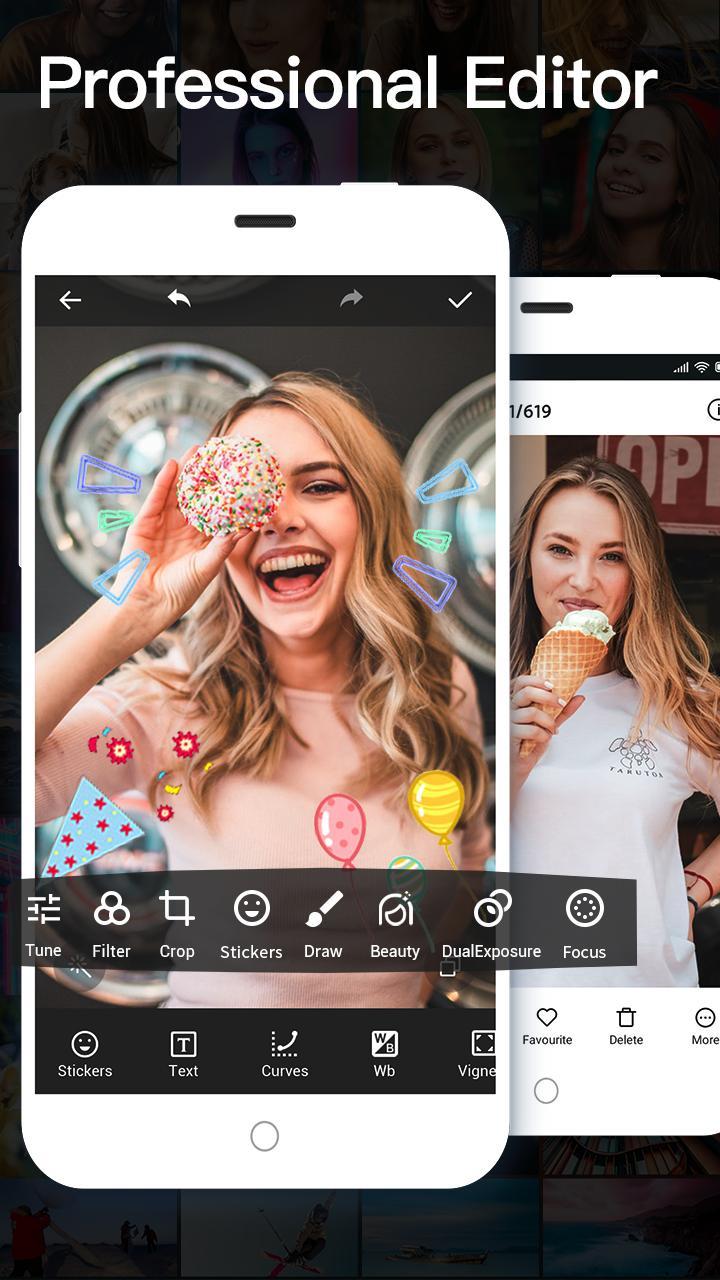Redo the last edit
This screenshot has height=1280, width=720.
tap(351, 299)
